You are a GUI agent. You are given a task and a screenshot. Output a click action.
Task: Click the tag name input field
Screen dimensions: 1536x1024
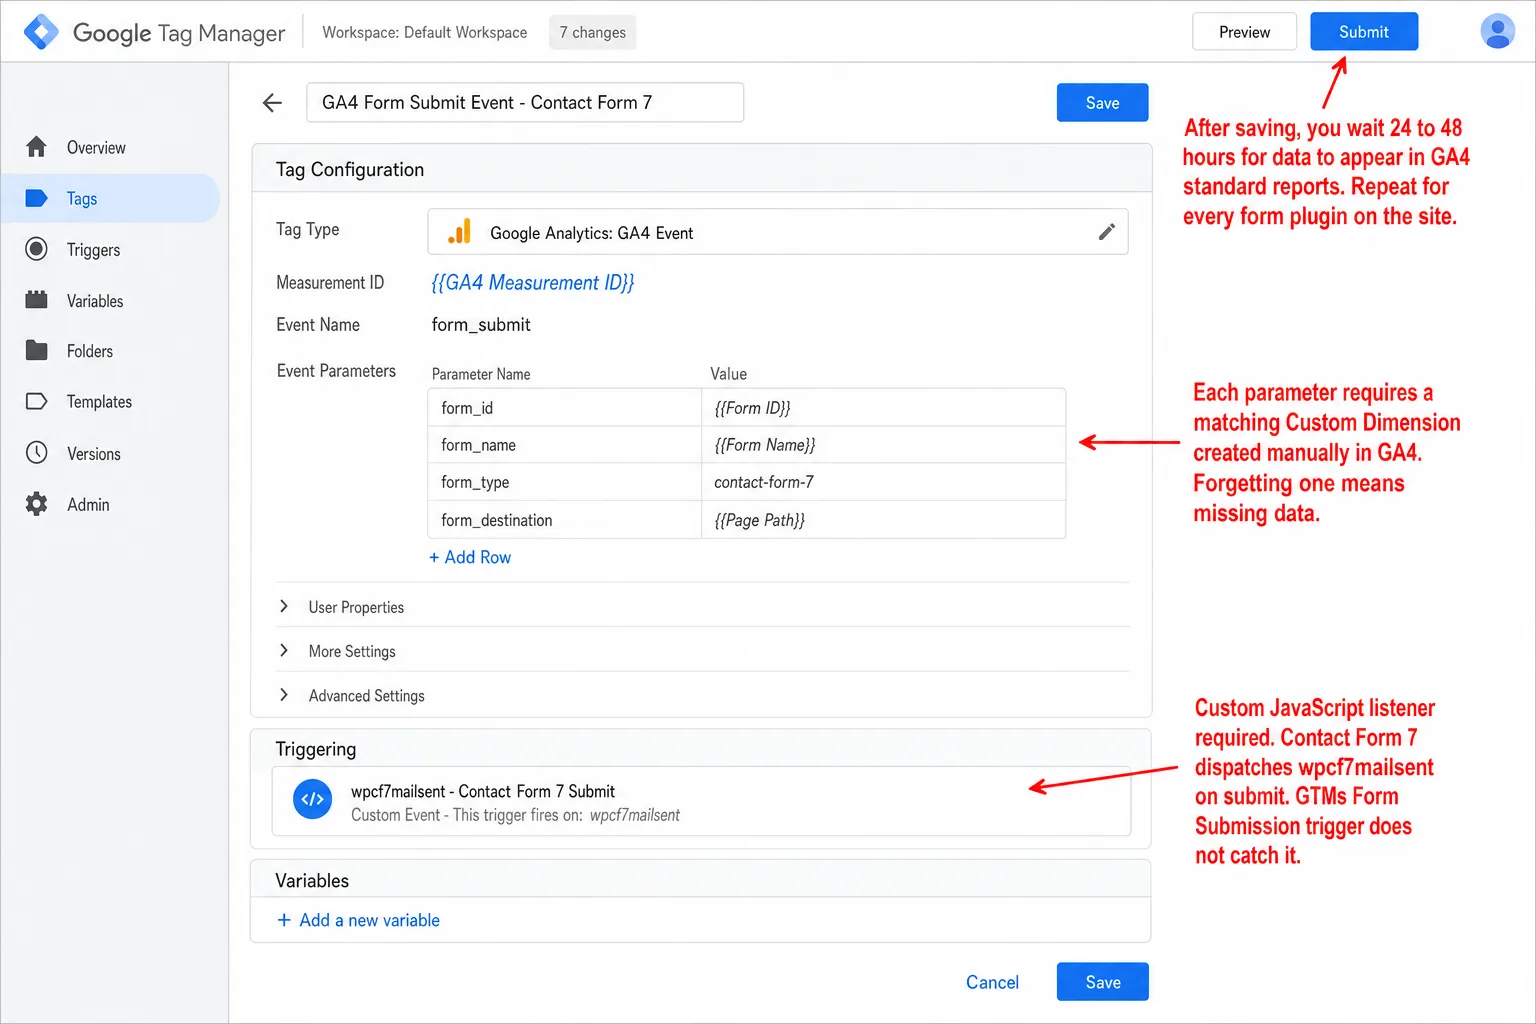click(x=525, y=102)
